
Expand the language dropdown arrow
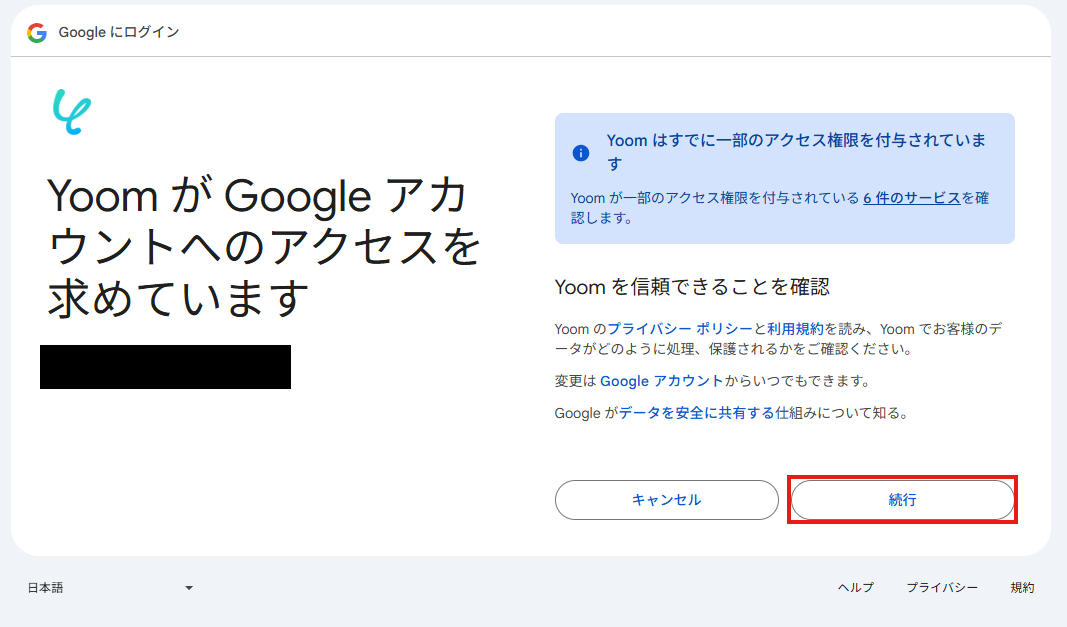point(189,588)
